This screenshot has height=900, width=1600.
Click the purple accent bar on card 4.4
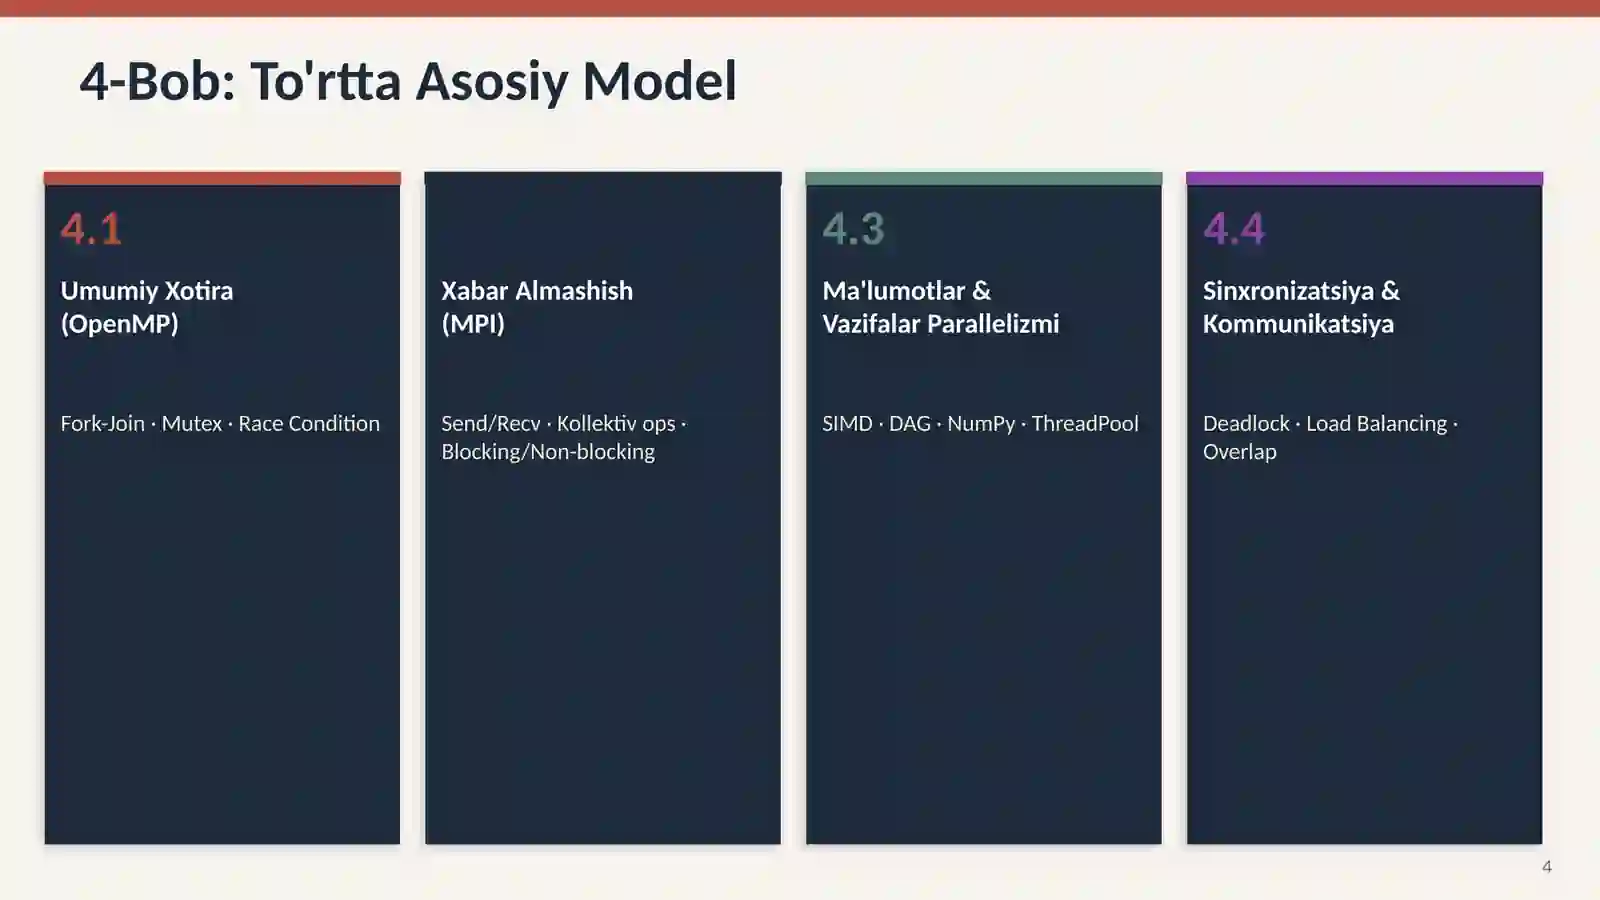coord(1364,178)
